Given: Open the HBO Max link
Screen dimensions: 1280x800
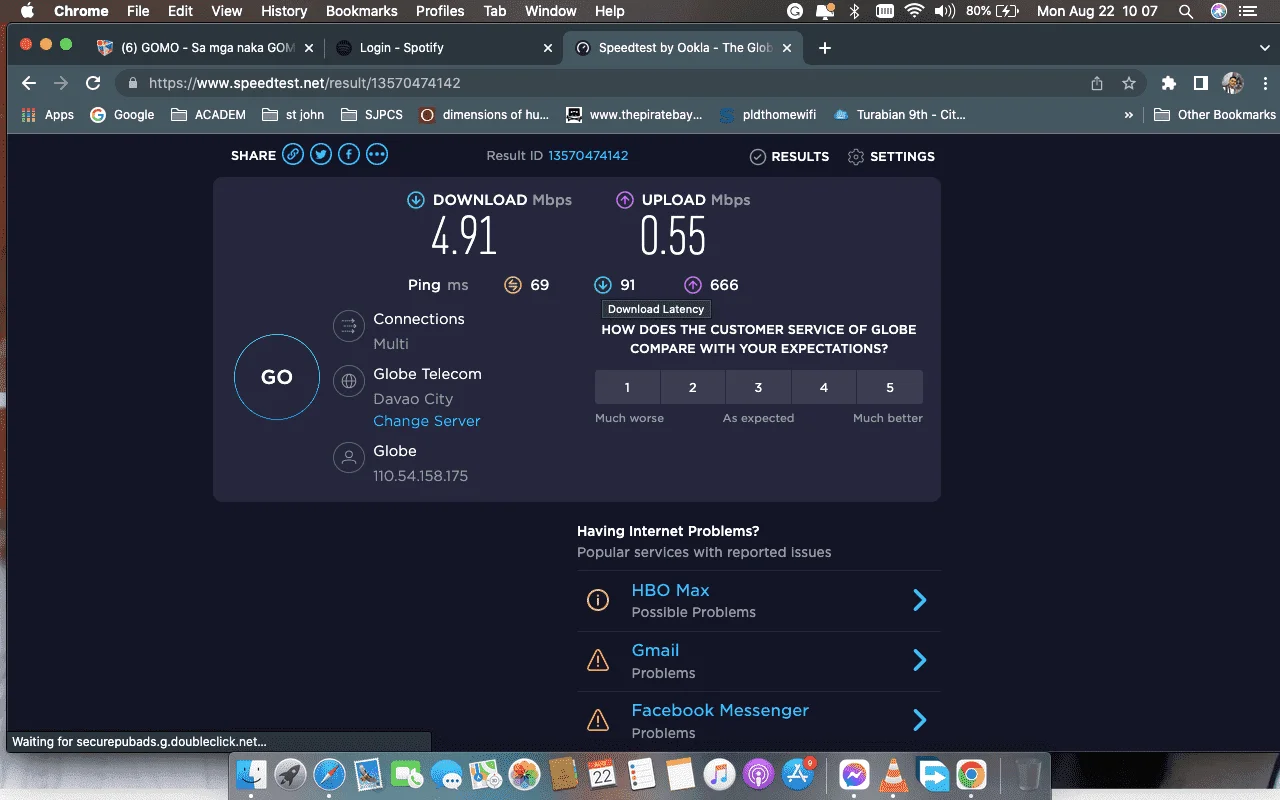Looking at the screenshot, I should point(670,590).
